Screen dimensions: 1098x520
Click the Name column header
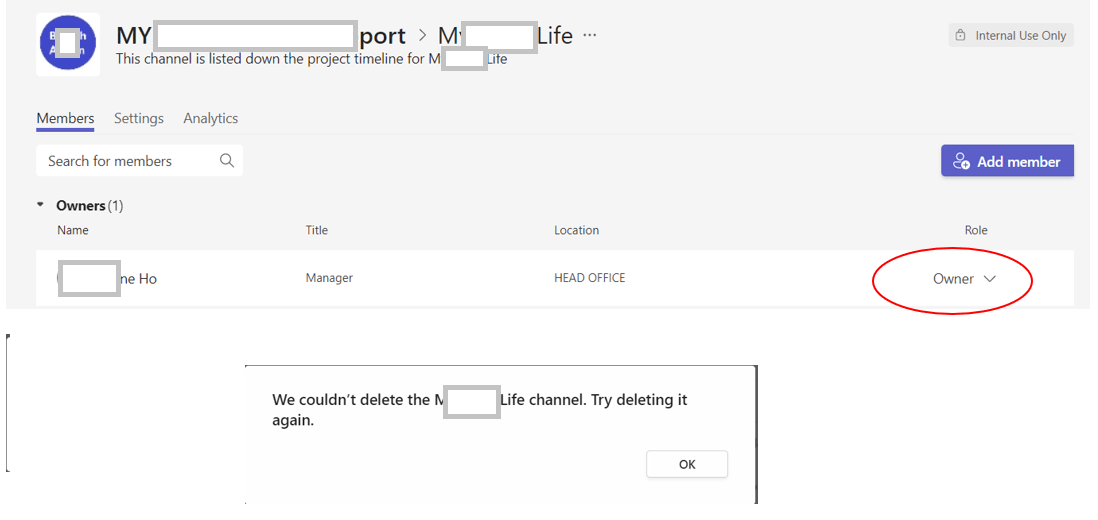(x=73, y=230)
